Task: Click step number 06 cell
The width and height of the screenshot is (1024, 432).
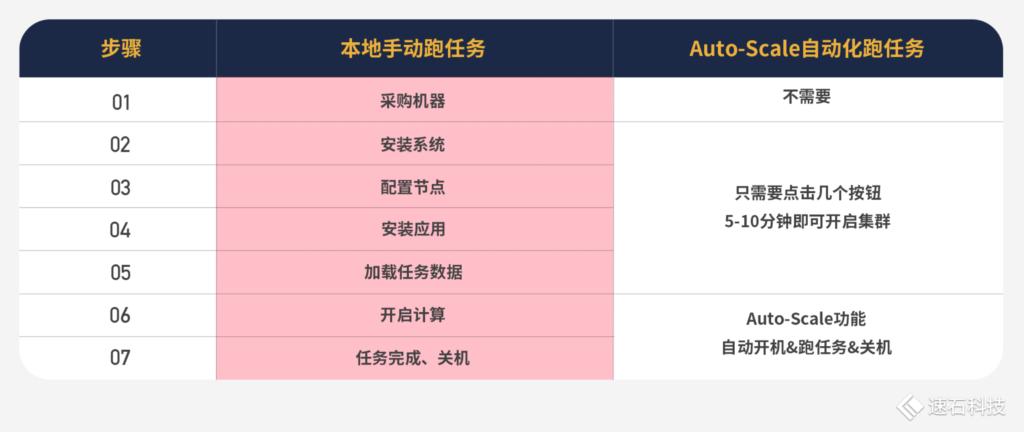Action: click(x=120, y=315)
